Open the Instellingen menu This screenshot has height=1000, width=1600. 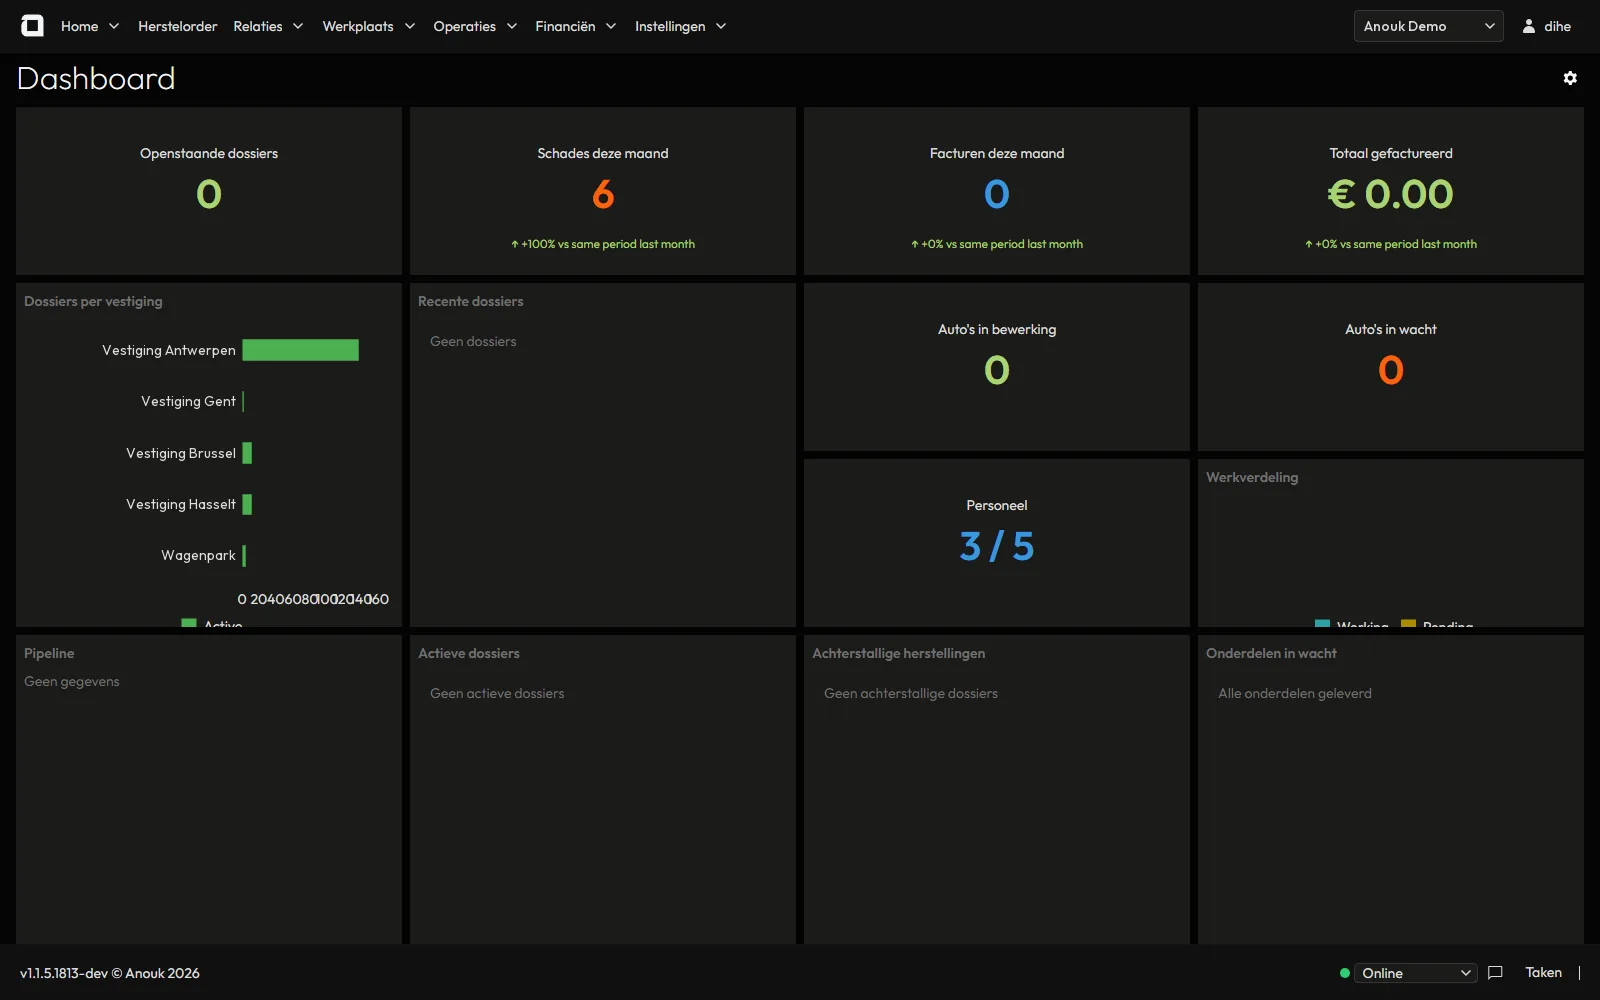[680, 26]
